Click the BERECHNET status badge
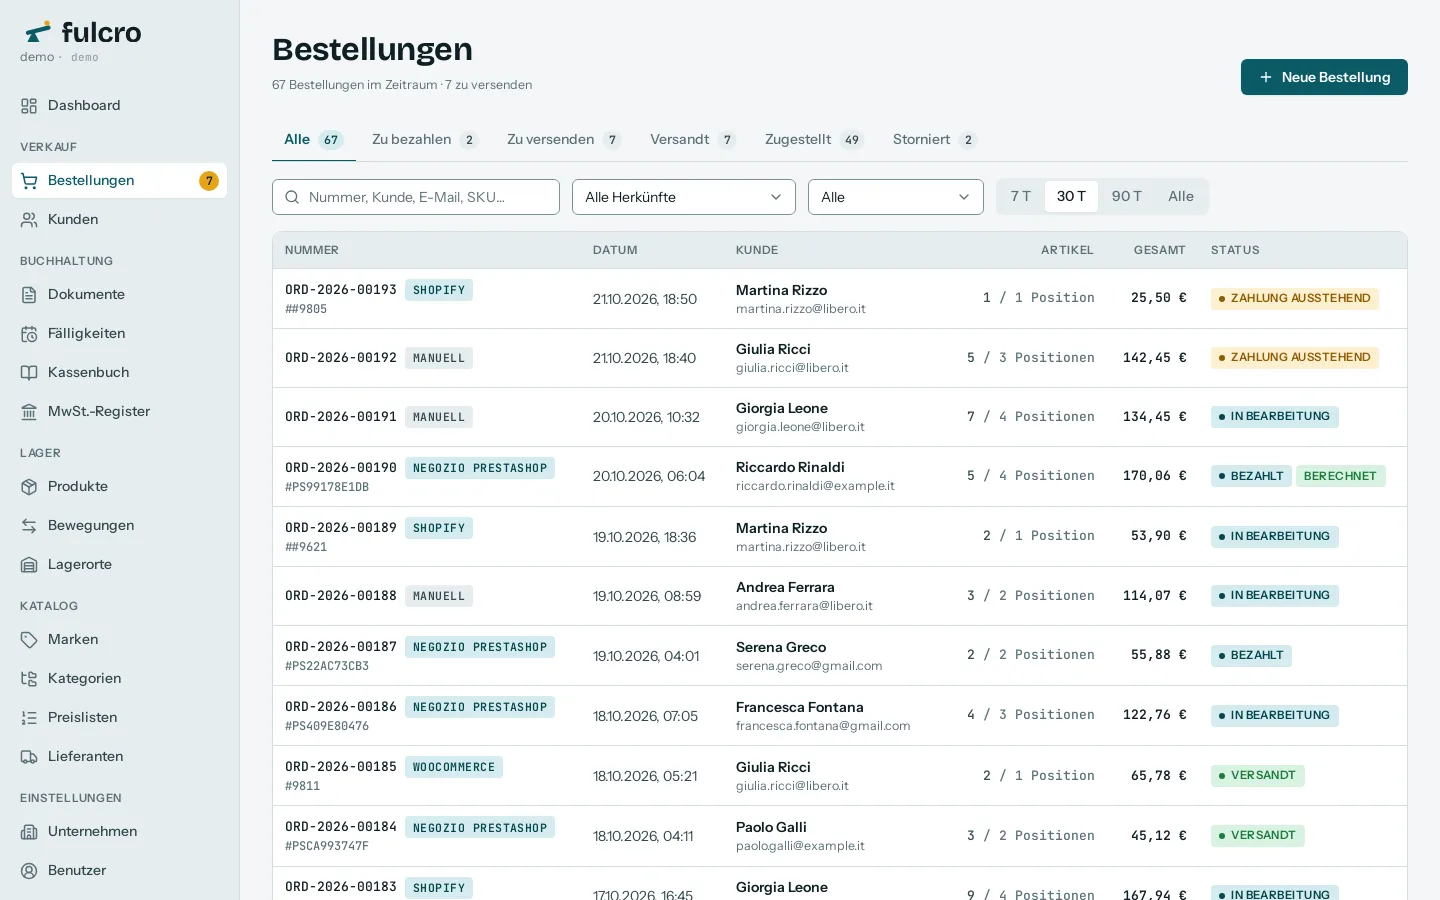Image resolution: width=1440 pixels, height=900 pixels. point(1340,476)
